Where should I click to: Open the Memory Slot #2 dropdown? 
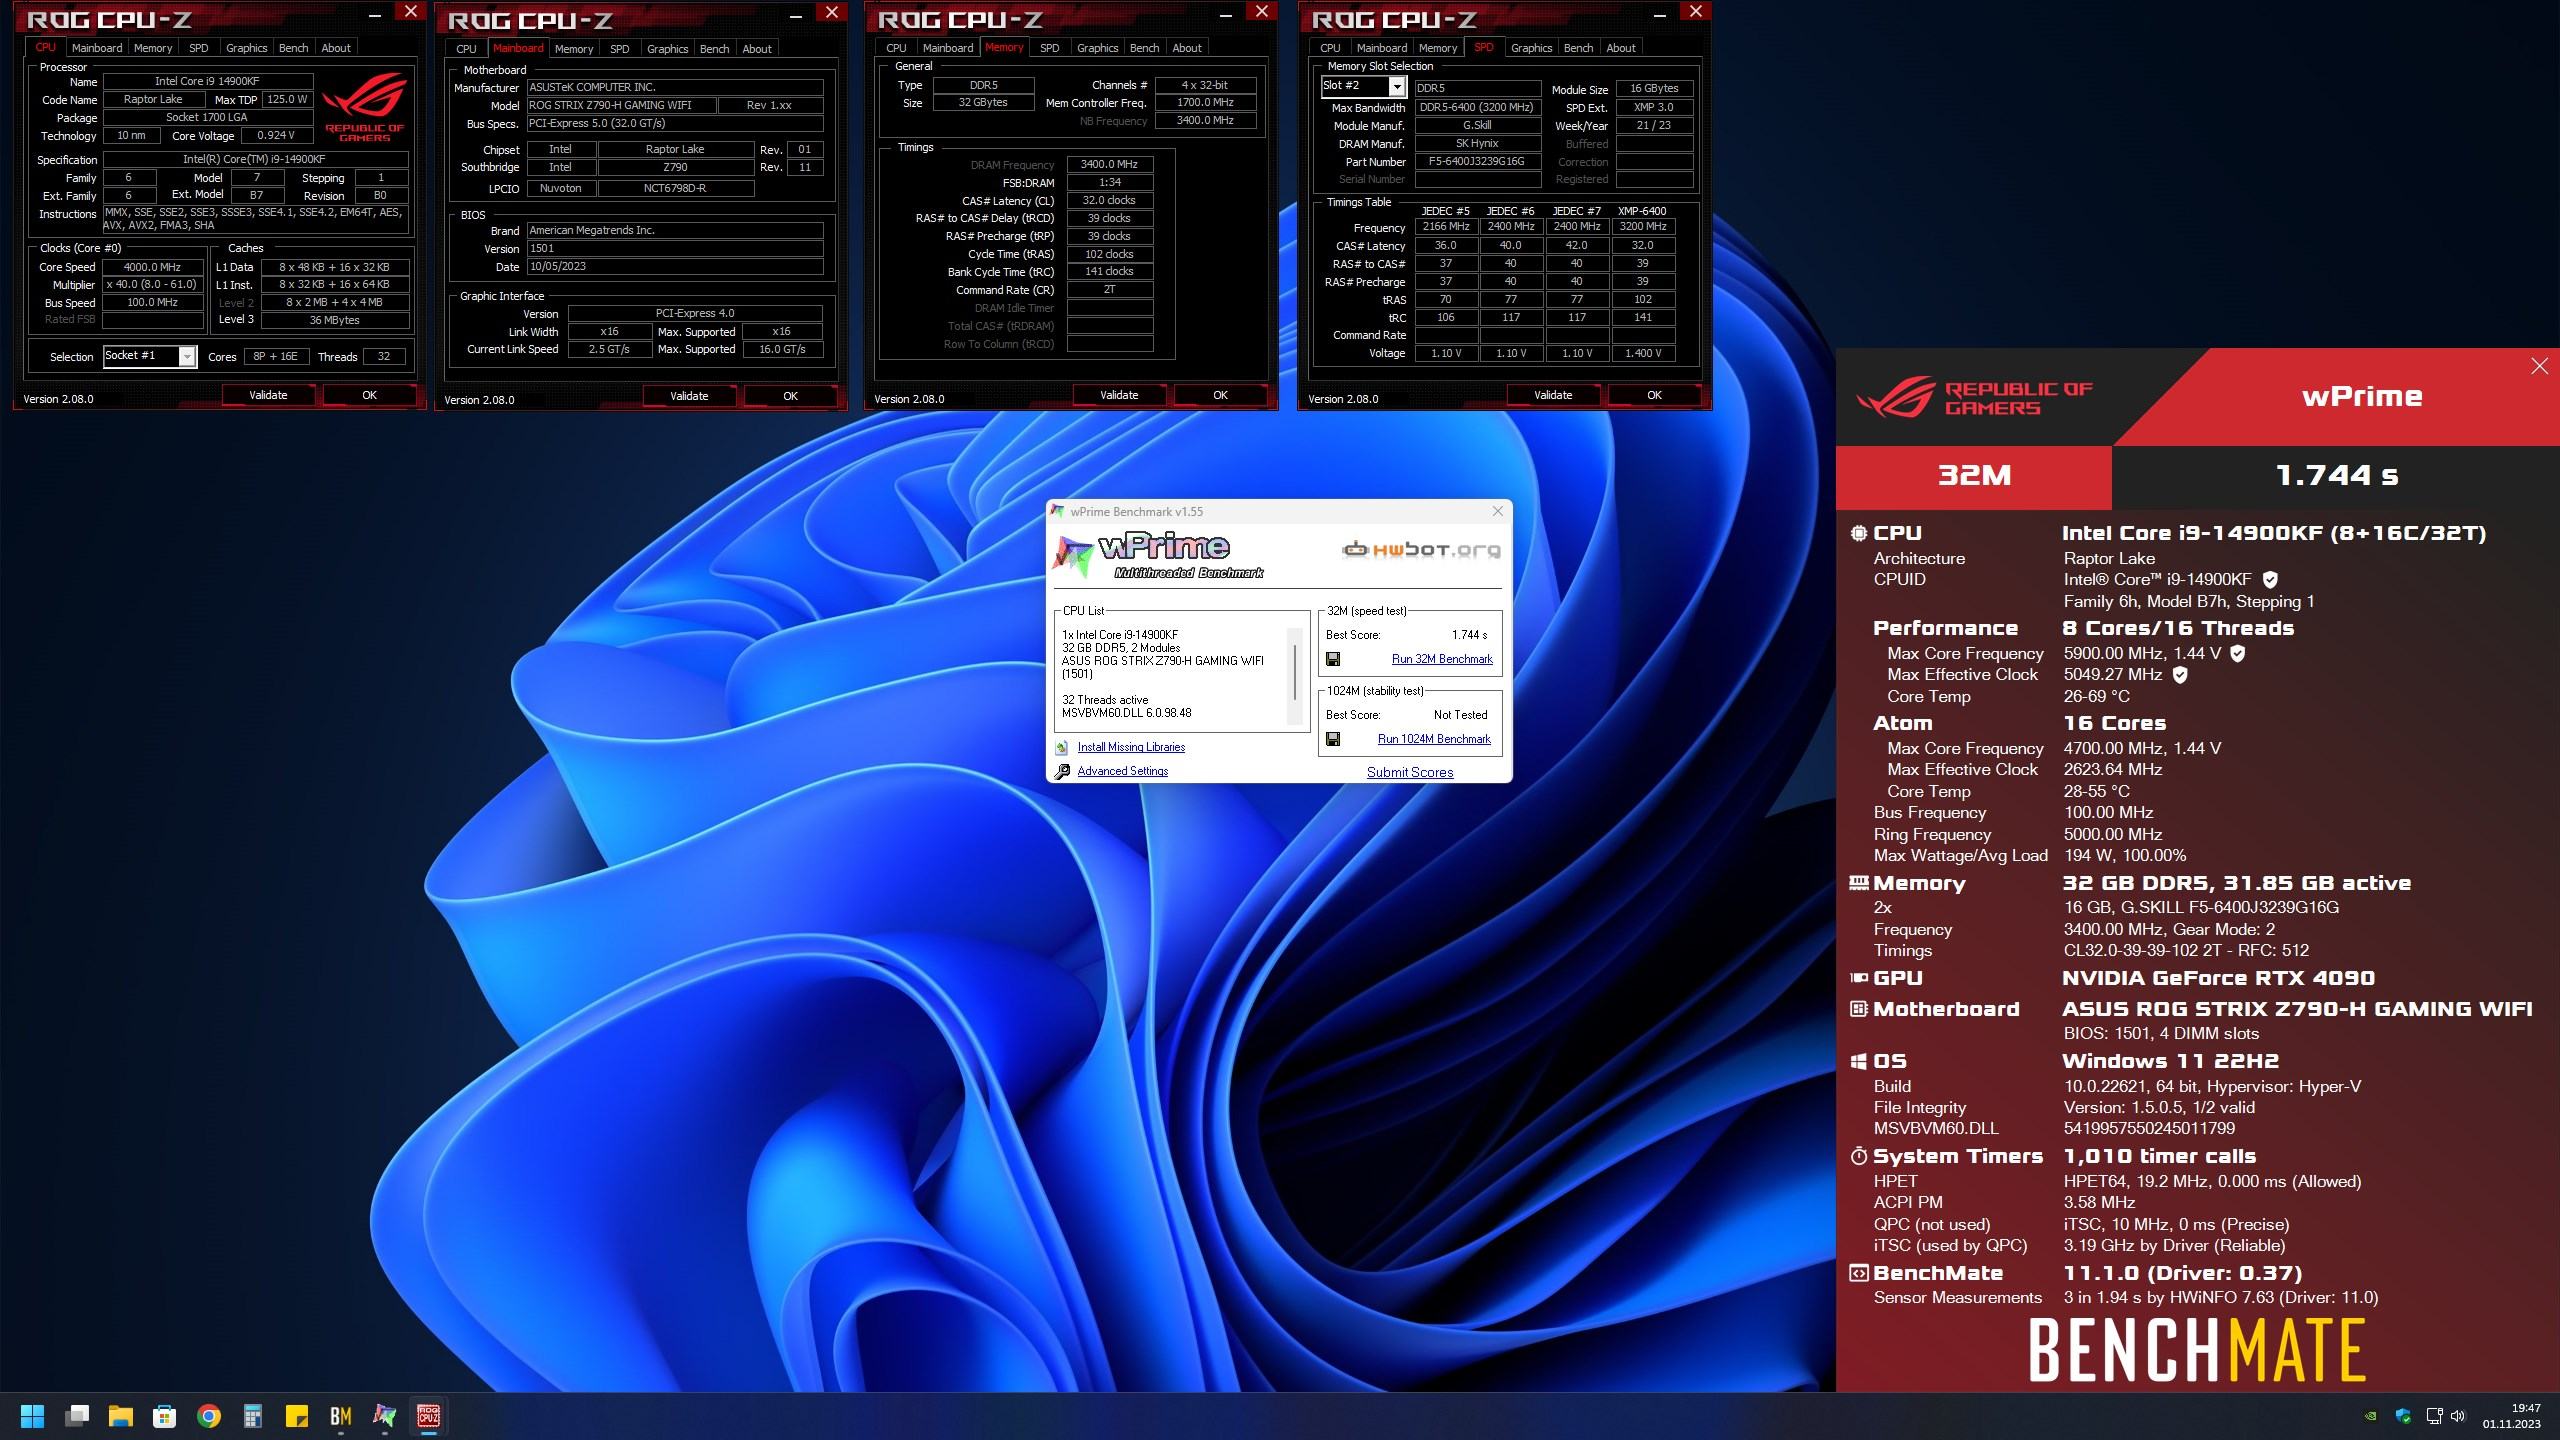pos(1397,87)
